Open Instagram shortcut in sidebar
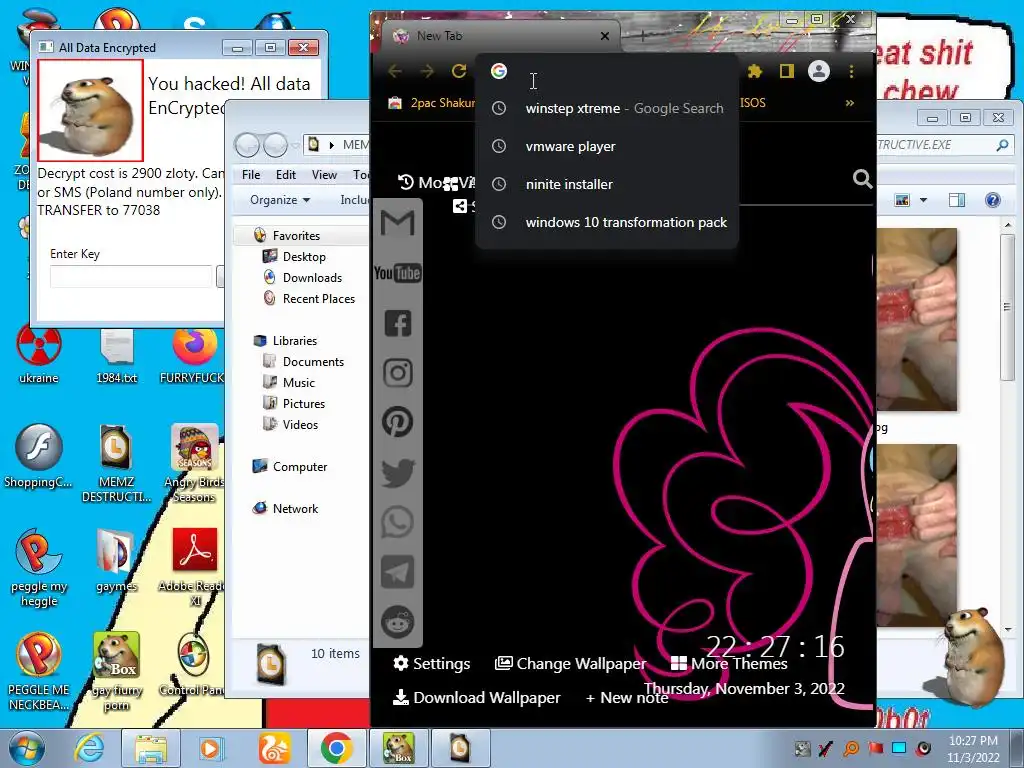Image resolution: width=1024 pixels, height=768 pixels. coord(398,373)
